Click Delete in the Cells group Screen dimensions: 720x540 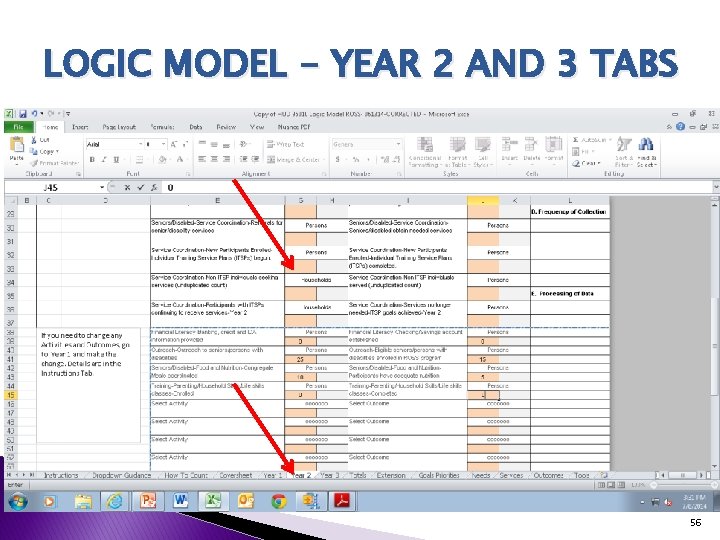point(531,151)
